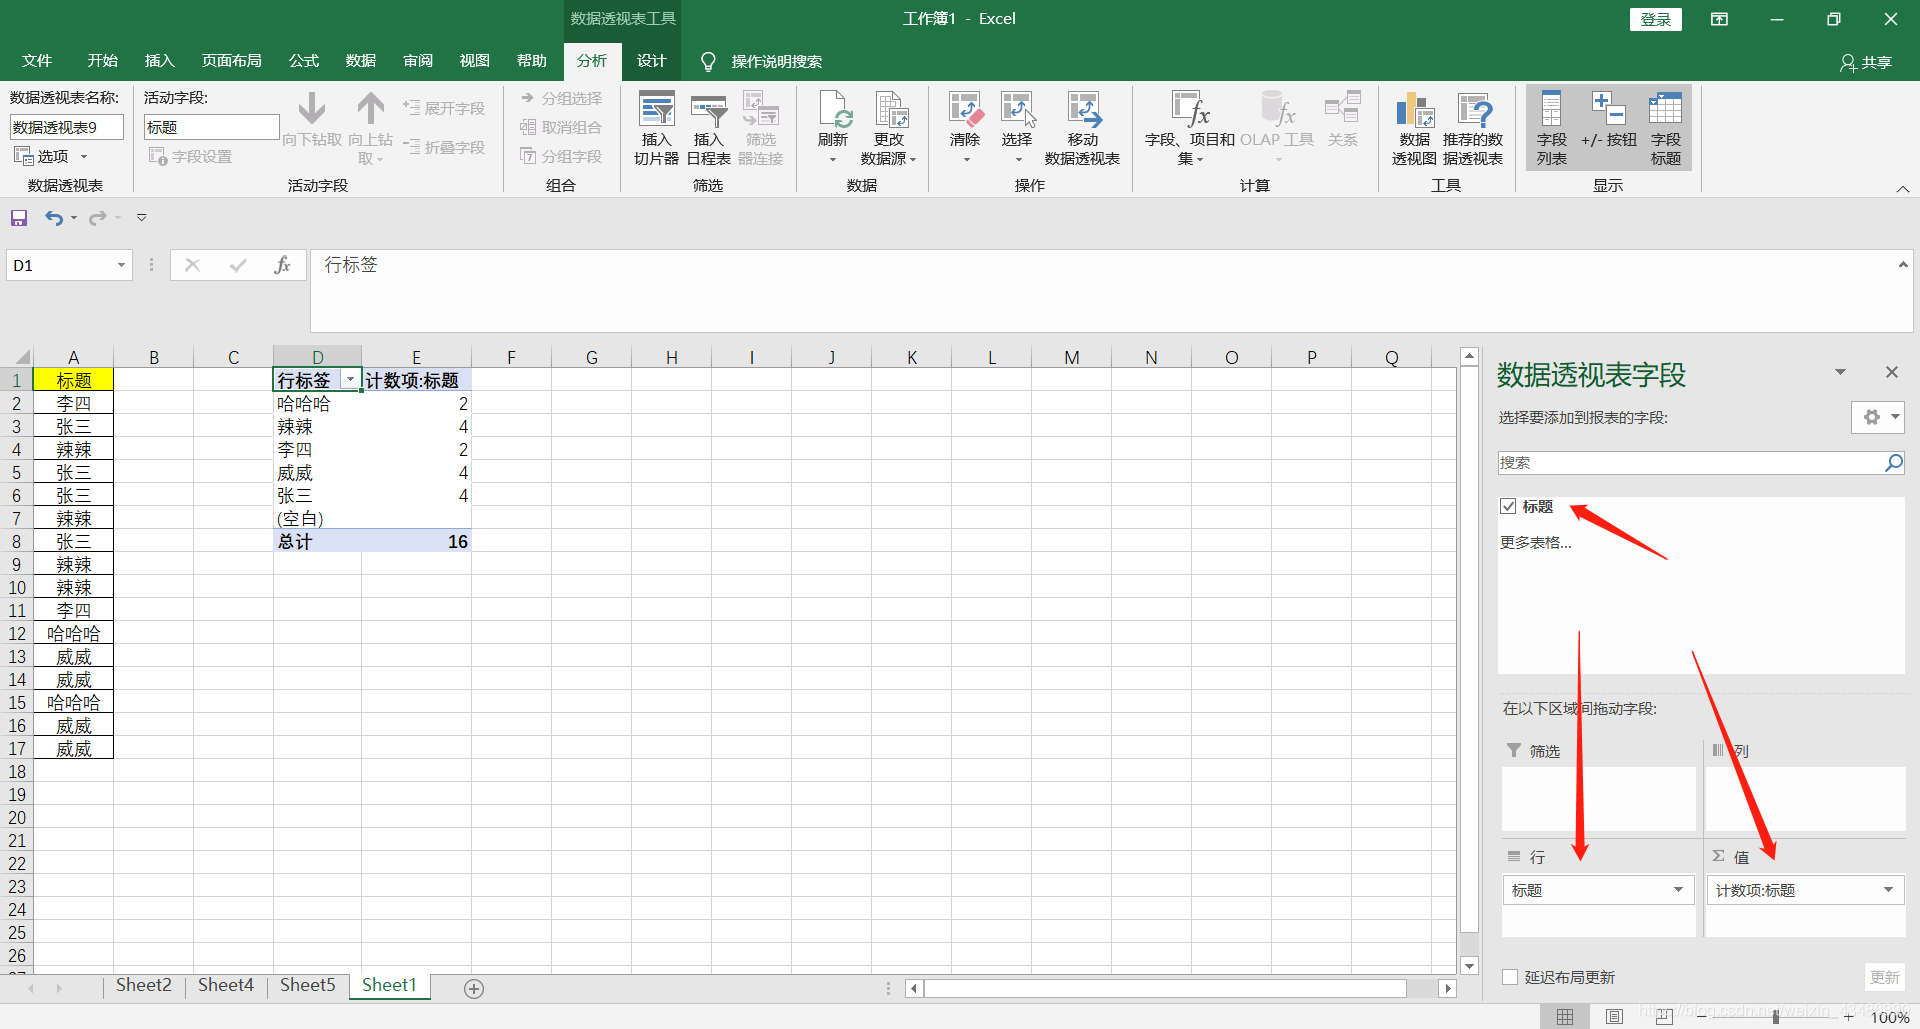Click the insert function fx icon
The height and width of the screenshot is (1029, 1920).
[282, 265]
